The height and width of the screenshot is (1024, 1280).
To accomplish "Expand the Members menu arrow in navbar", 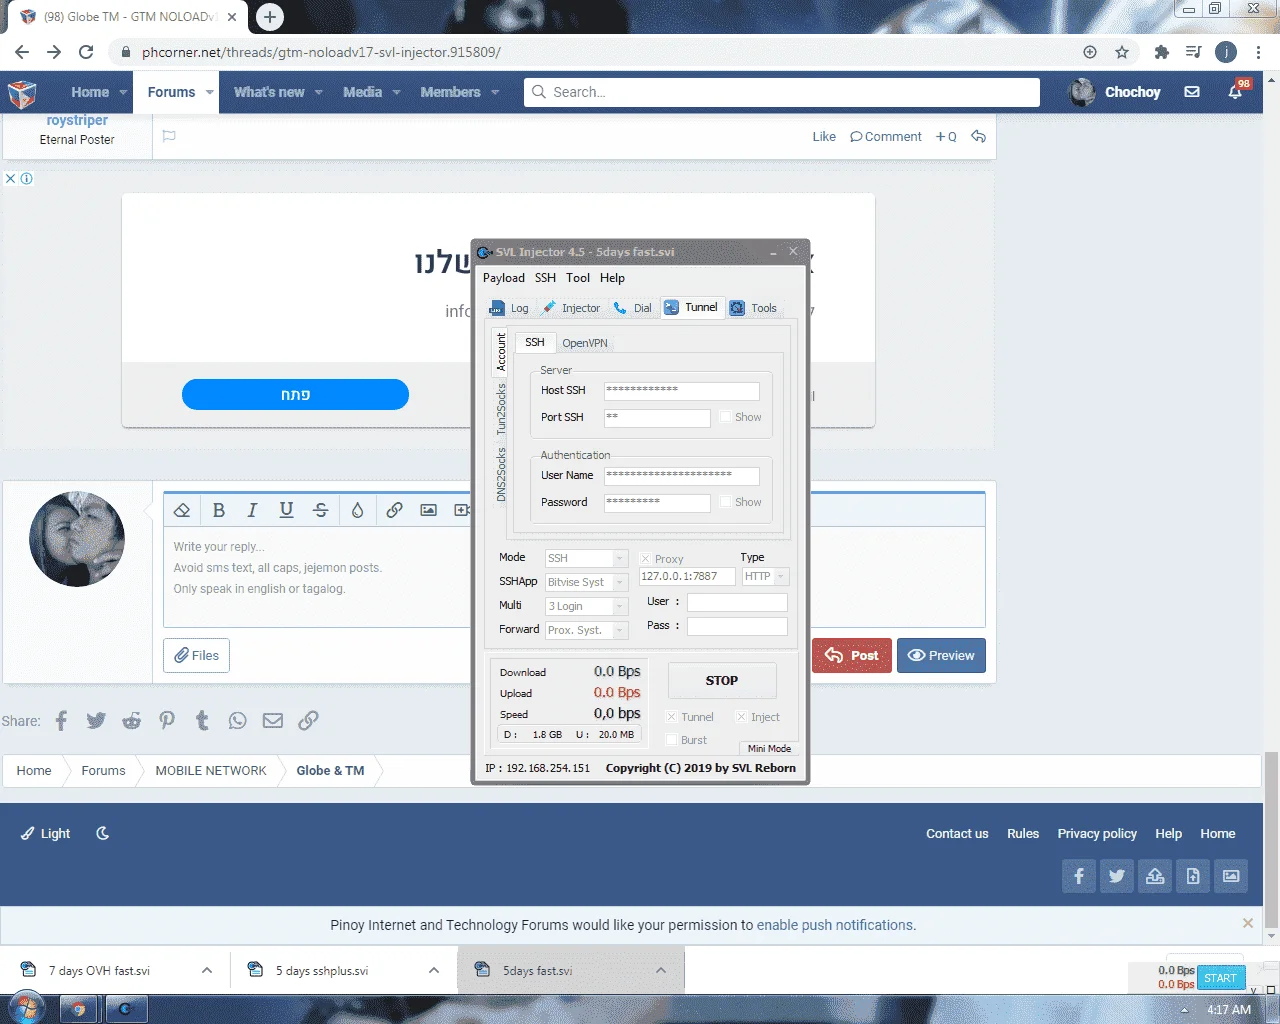I will tap(495, 92).
